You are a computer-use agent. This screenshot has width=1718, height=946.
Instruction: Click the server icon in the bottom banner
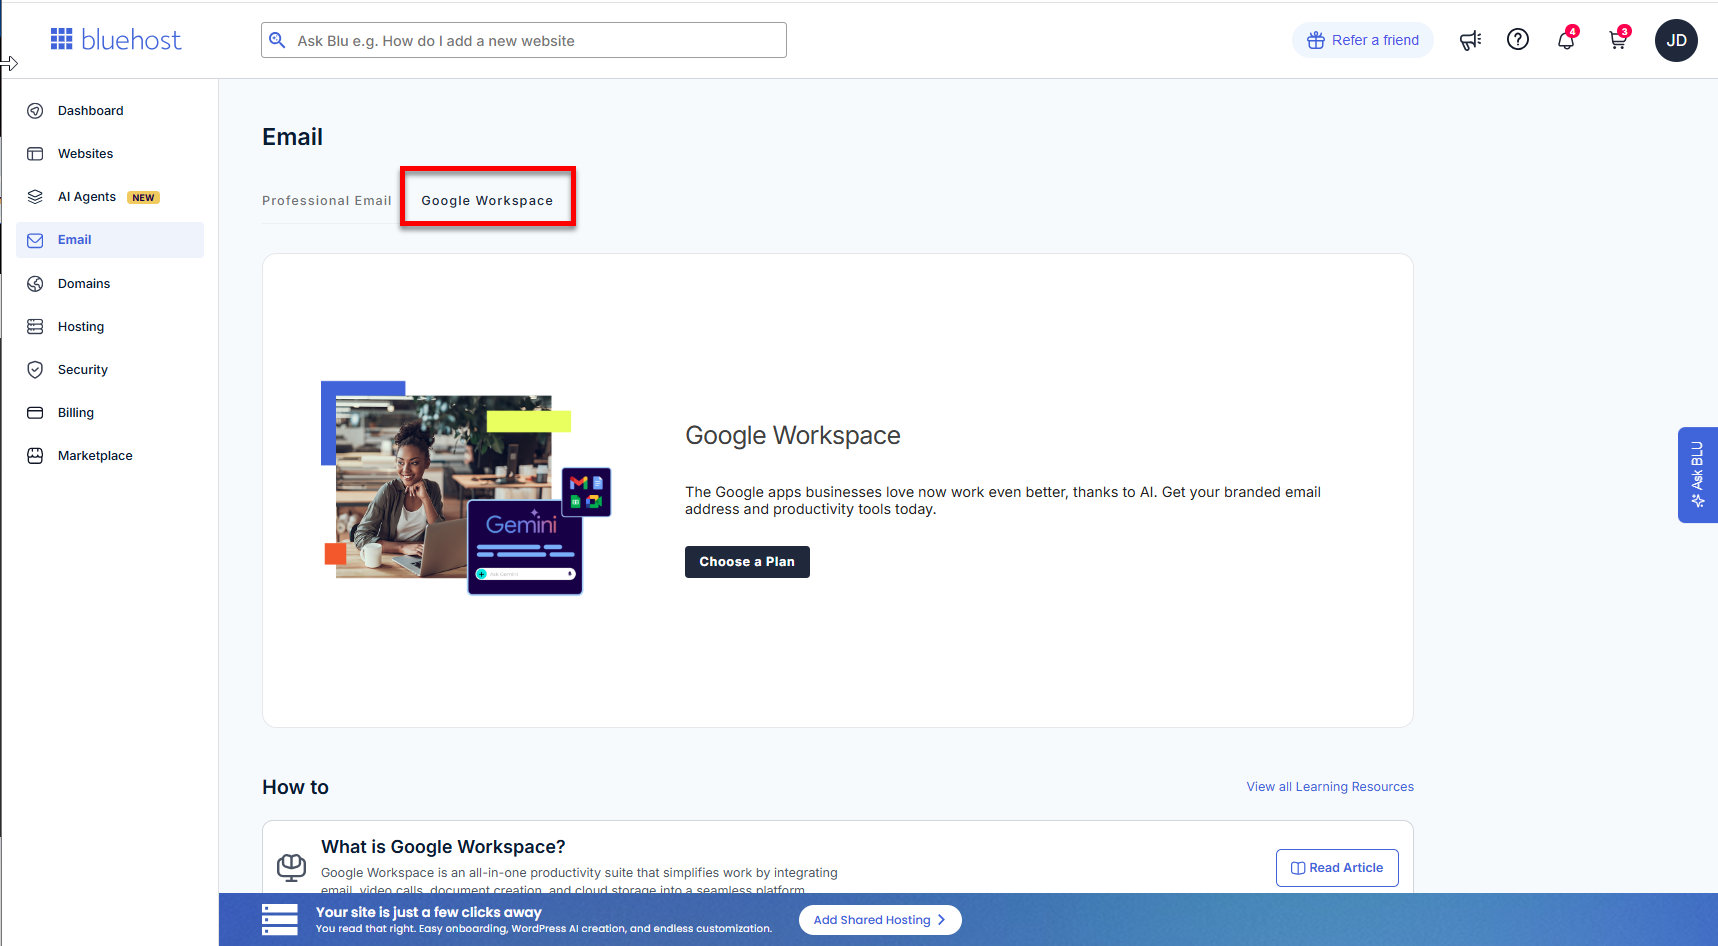point(280,920)
